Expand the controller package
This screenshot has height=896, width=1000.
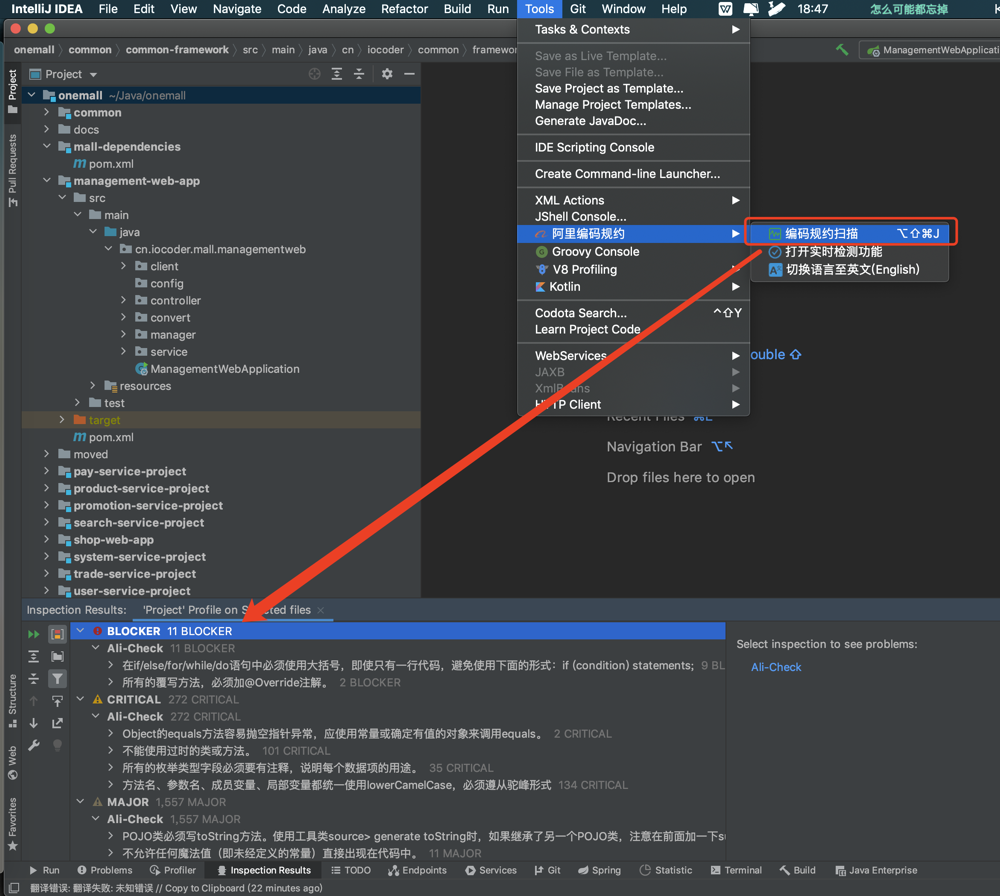(x=124, y=300)
